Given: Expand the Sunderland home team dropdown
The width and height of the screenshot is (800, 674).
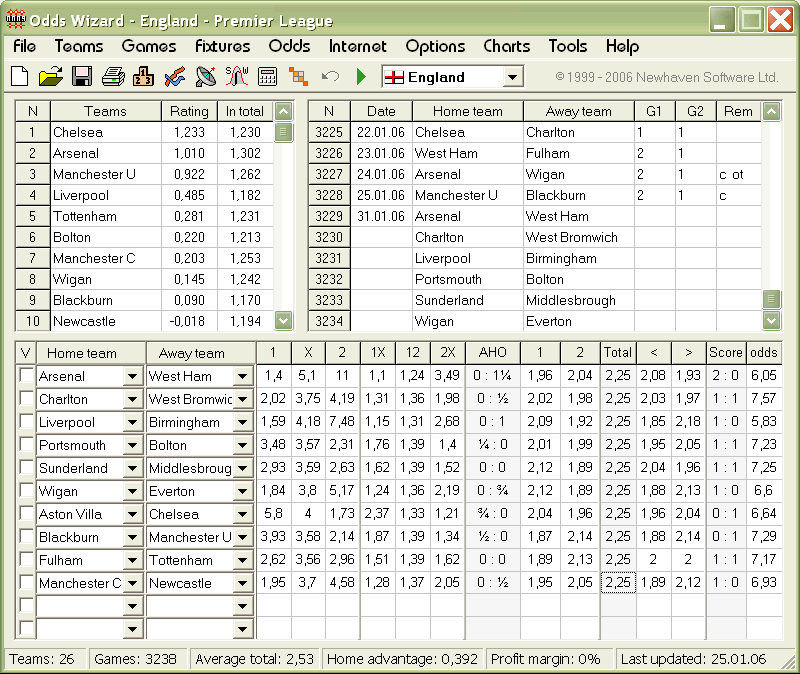Looking at the screenshot, I should [132, 468].
